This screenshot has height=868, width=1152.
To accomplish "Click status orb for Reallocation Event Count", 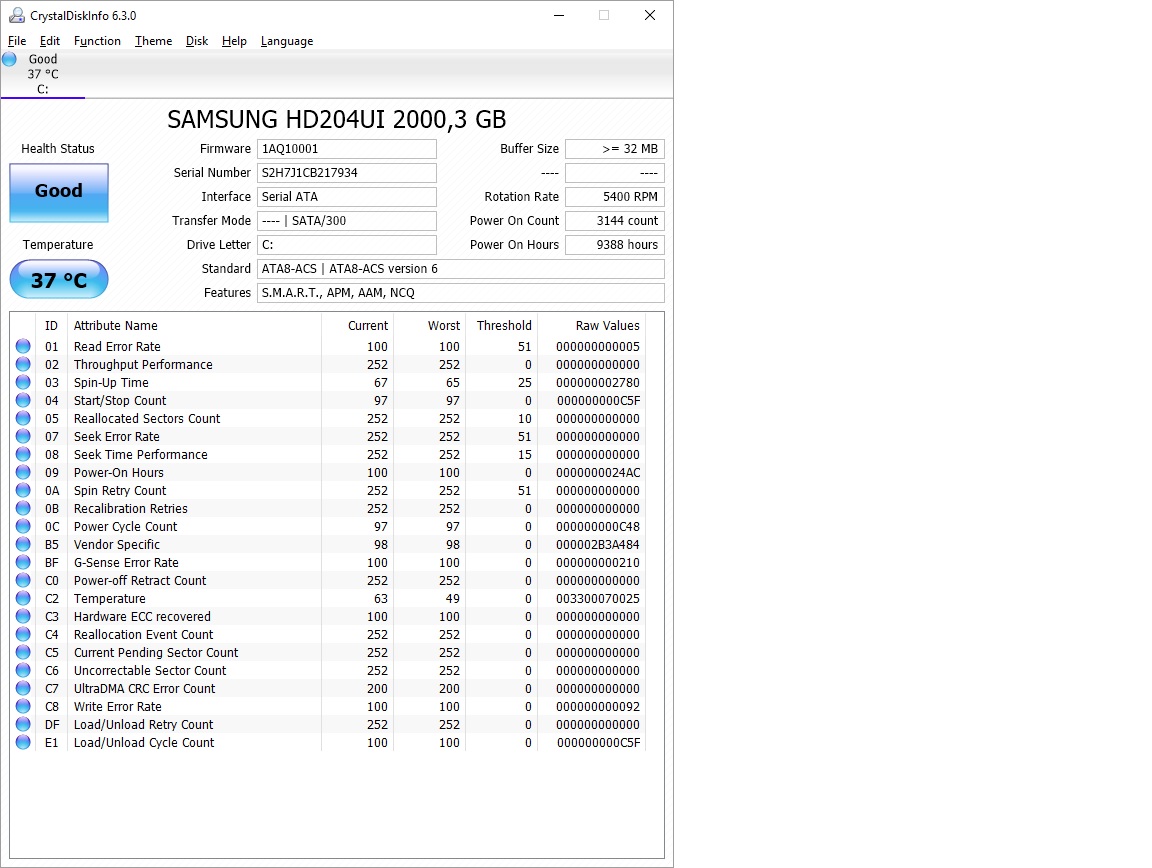I will pos(24,634).
